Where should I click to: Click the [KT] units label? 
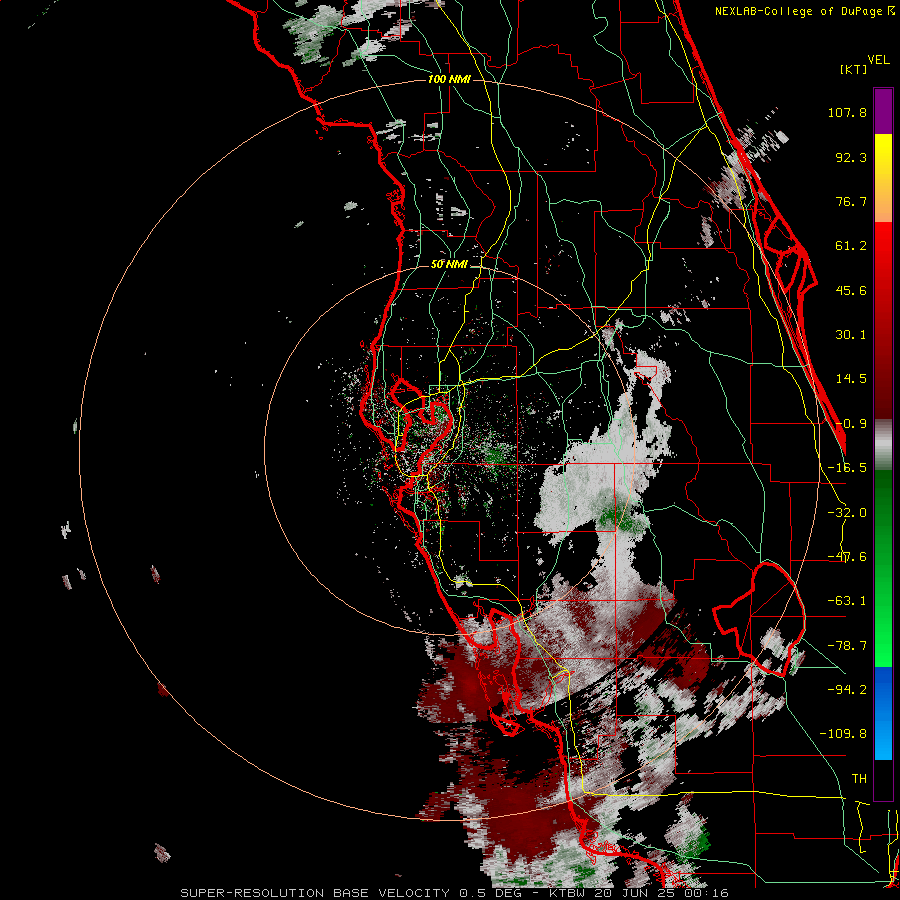854,69
